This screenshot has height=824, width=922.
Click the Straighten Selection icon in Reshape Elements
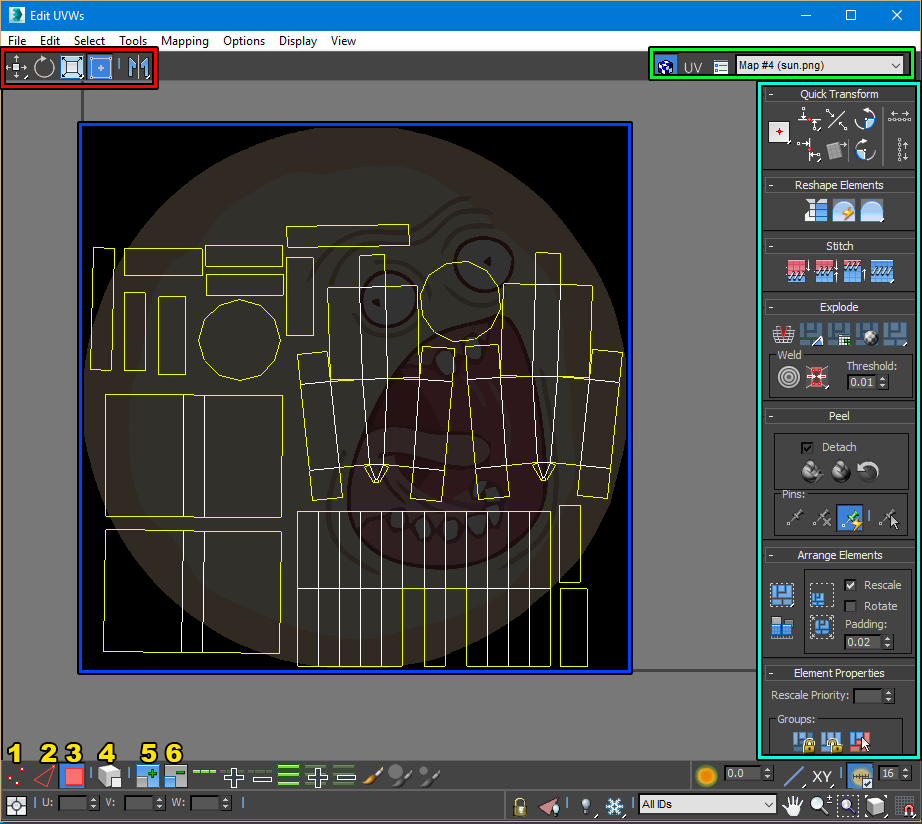click(817, 211)
